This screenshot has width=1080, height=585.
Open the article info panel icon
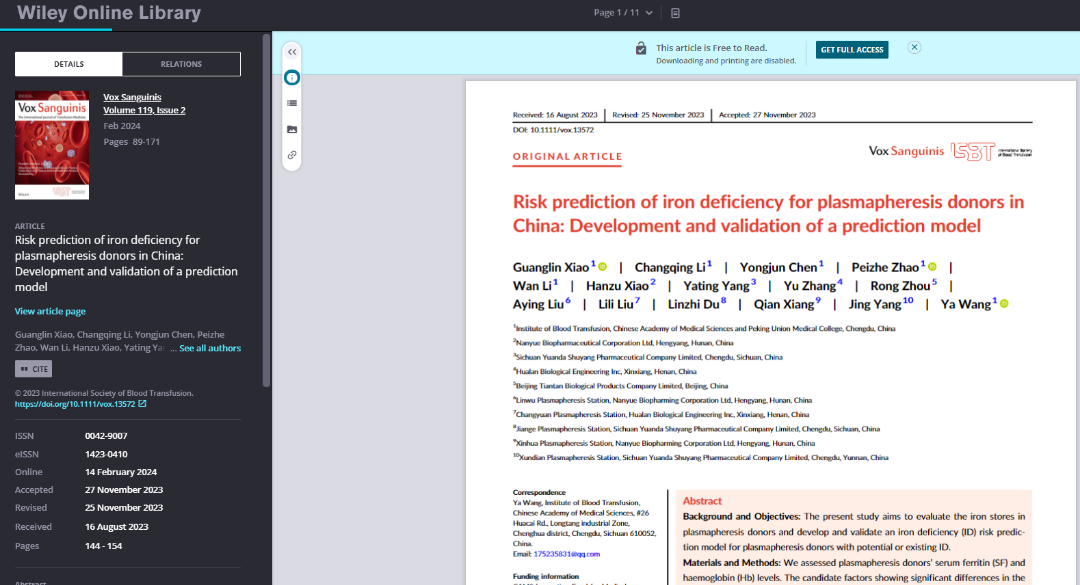click(x=292, y=78)
